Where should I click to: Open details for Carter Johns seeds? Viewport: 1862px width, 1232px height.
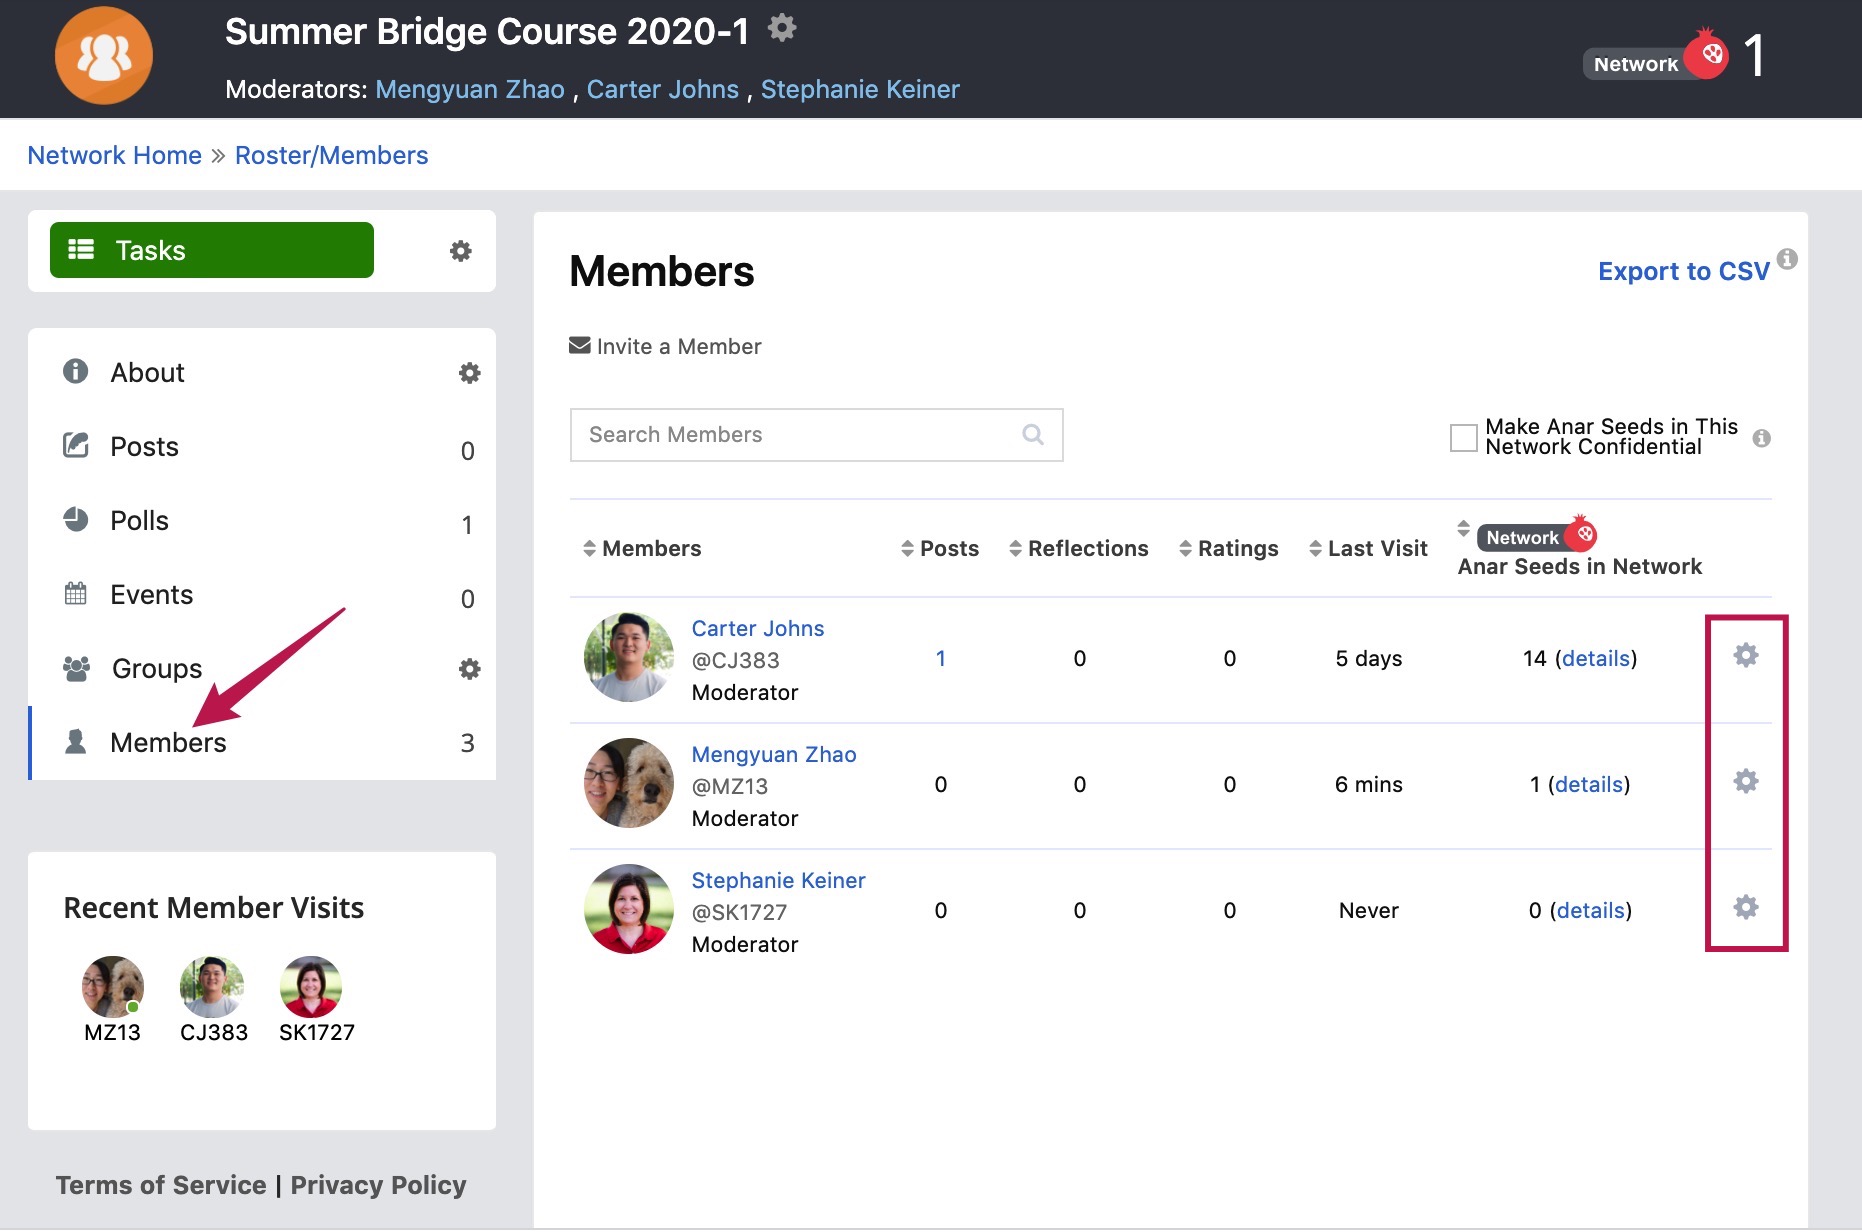[1596, 658]
